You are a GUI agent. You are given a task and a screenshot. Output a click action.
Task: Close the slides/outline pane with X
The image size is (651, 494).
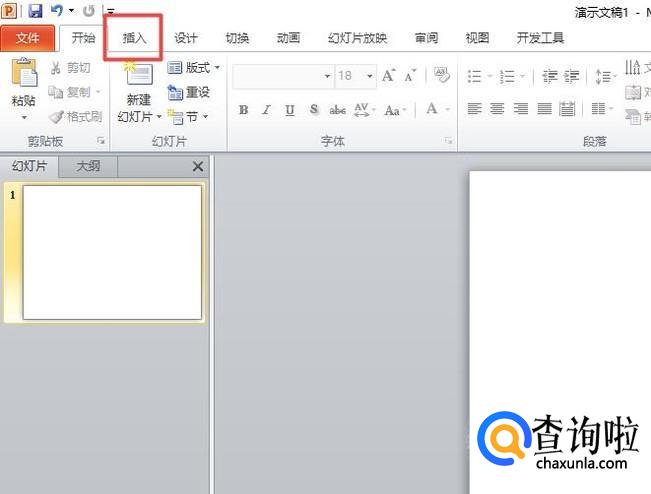tap(198, 166)
